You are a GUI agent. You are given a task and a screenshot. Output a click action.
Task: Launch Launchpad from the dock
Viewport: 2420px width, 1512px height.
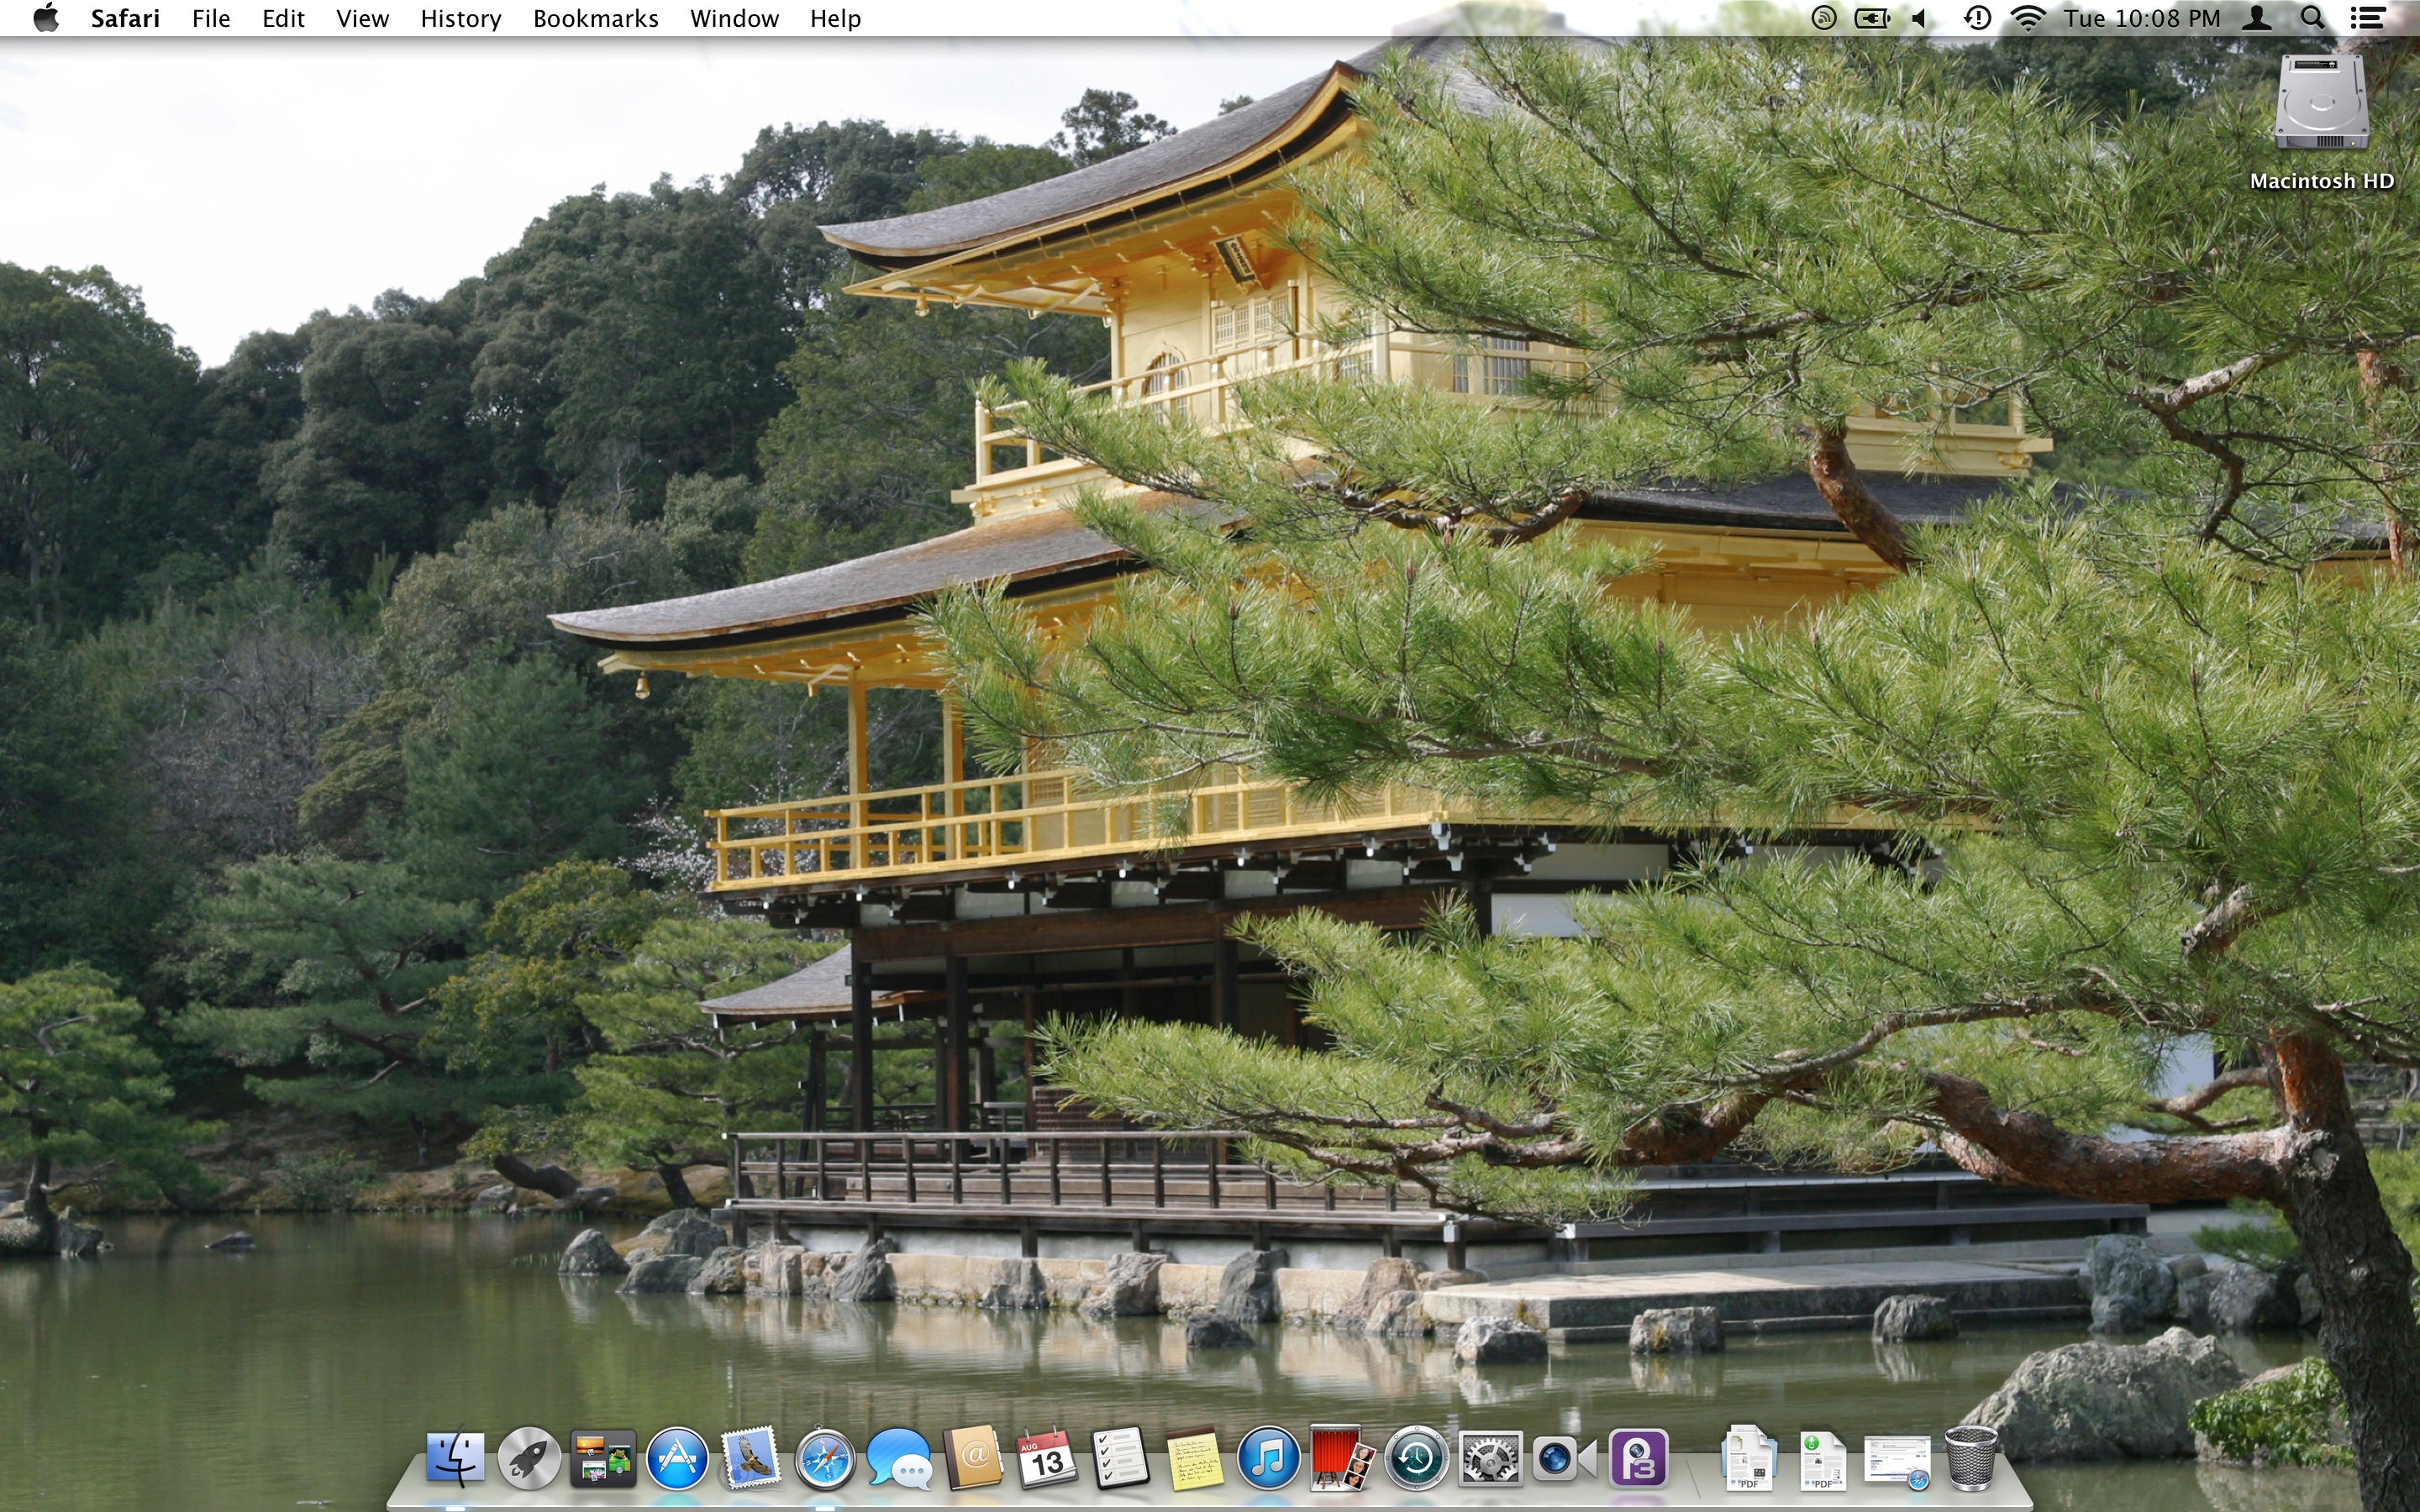coord(529,1458)
